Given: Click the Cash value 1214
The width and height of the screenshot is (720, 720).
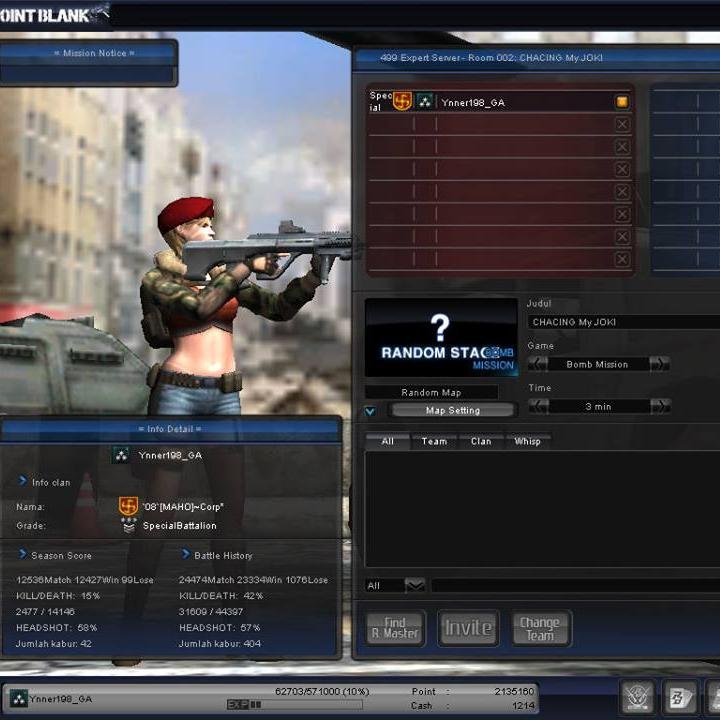Looking at the screenshot, I should pyautogui.click(x=524, y=705).
